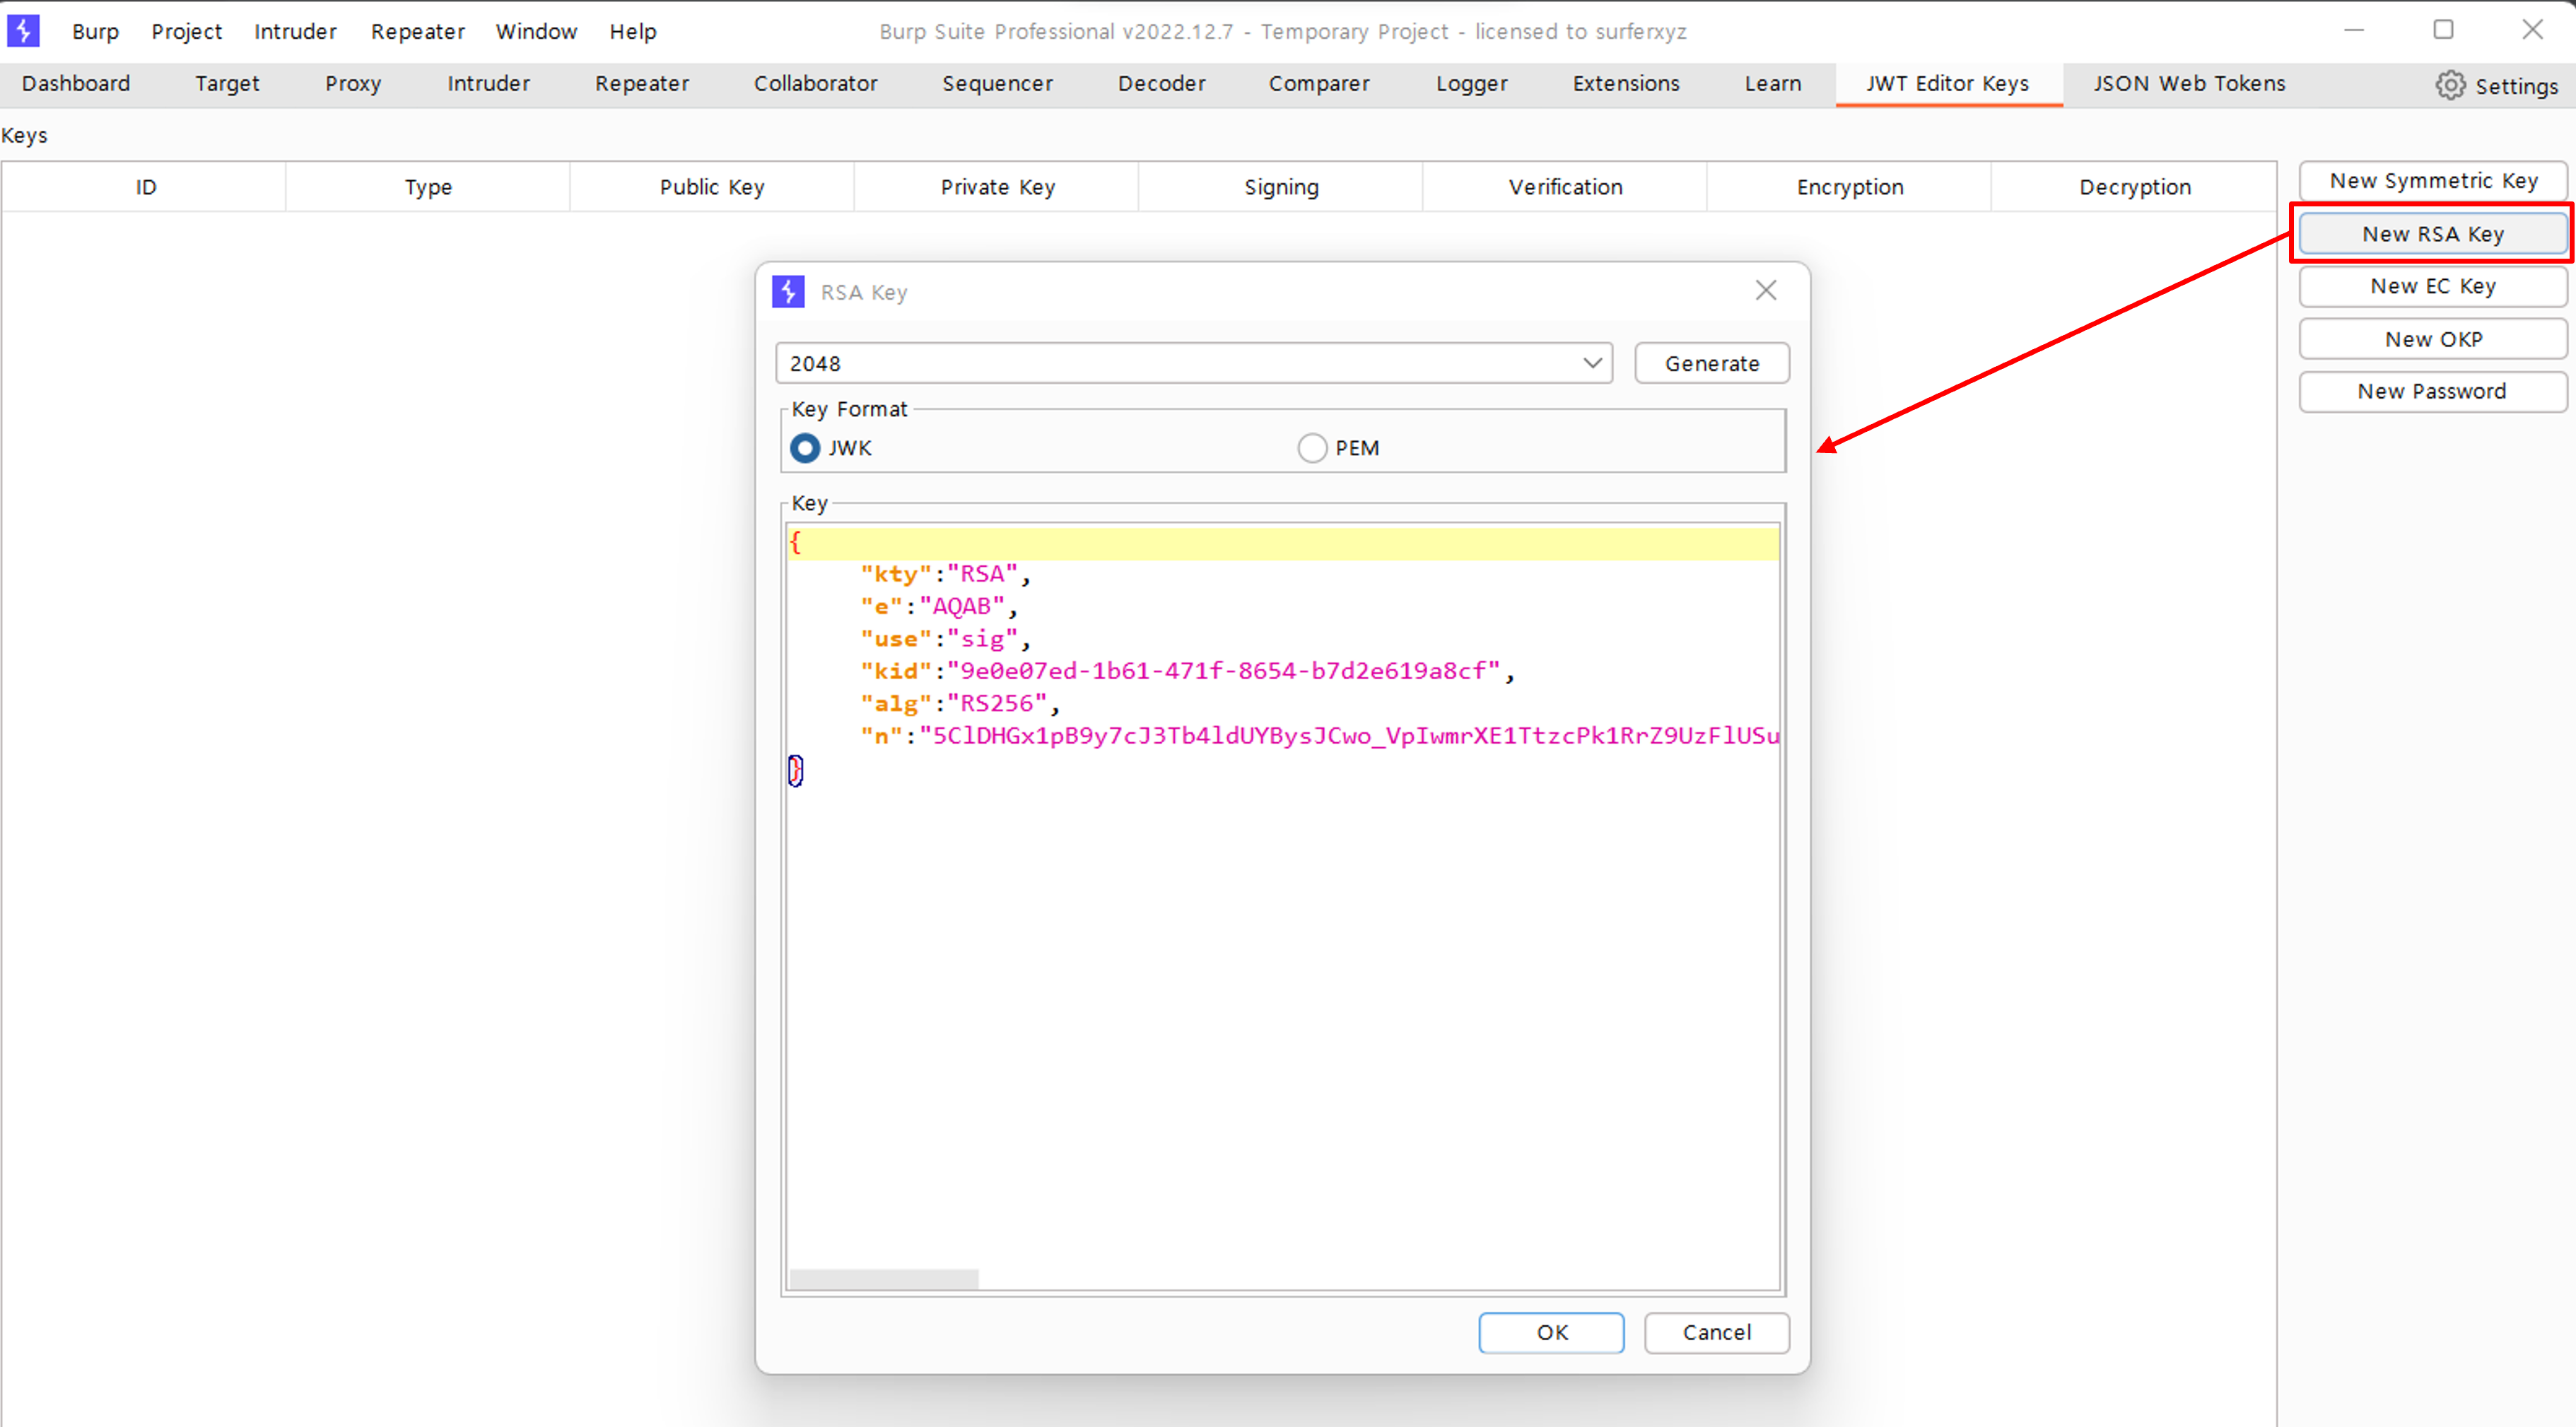The height and width of the screenshot is (1427, 2576).
Task: Click the Decryption column header
Action: tap(2135, 187)
